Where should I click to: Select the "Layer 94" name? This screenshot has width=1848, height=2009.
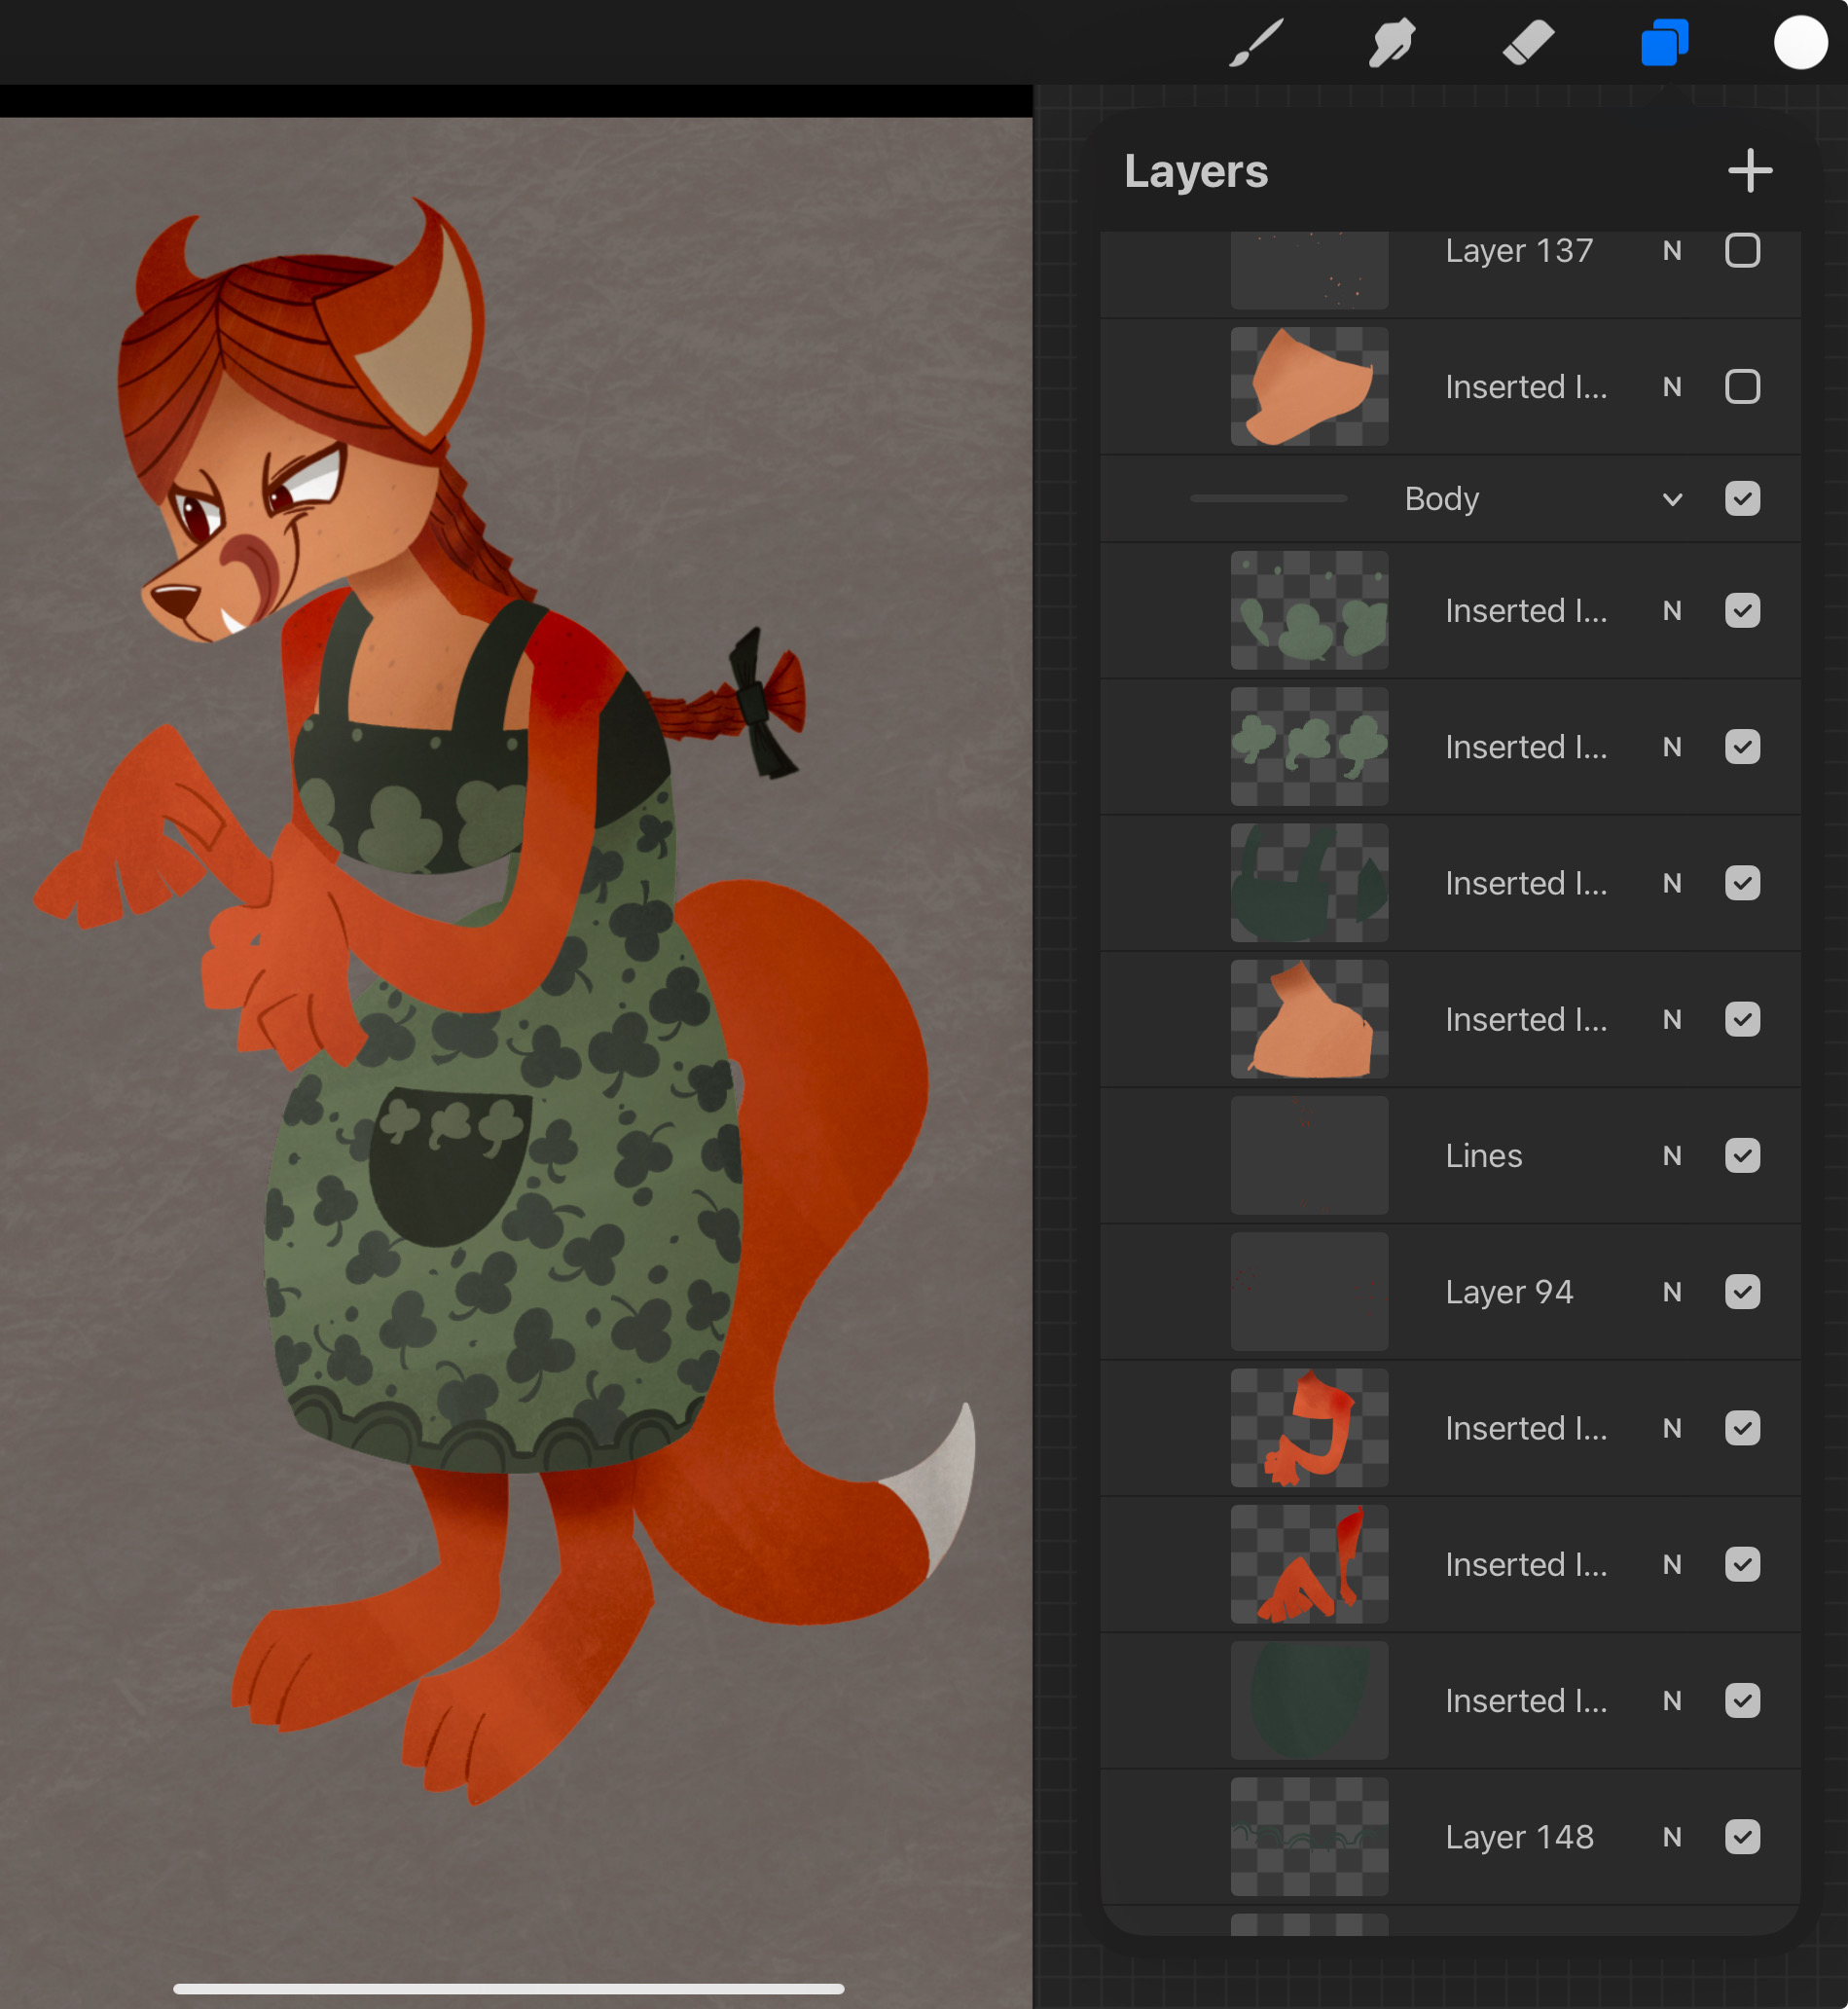point(1509,1293)
